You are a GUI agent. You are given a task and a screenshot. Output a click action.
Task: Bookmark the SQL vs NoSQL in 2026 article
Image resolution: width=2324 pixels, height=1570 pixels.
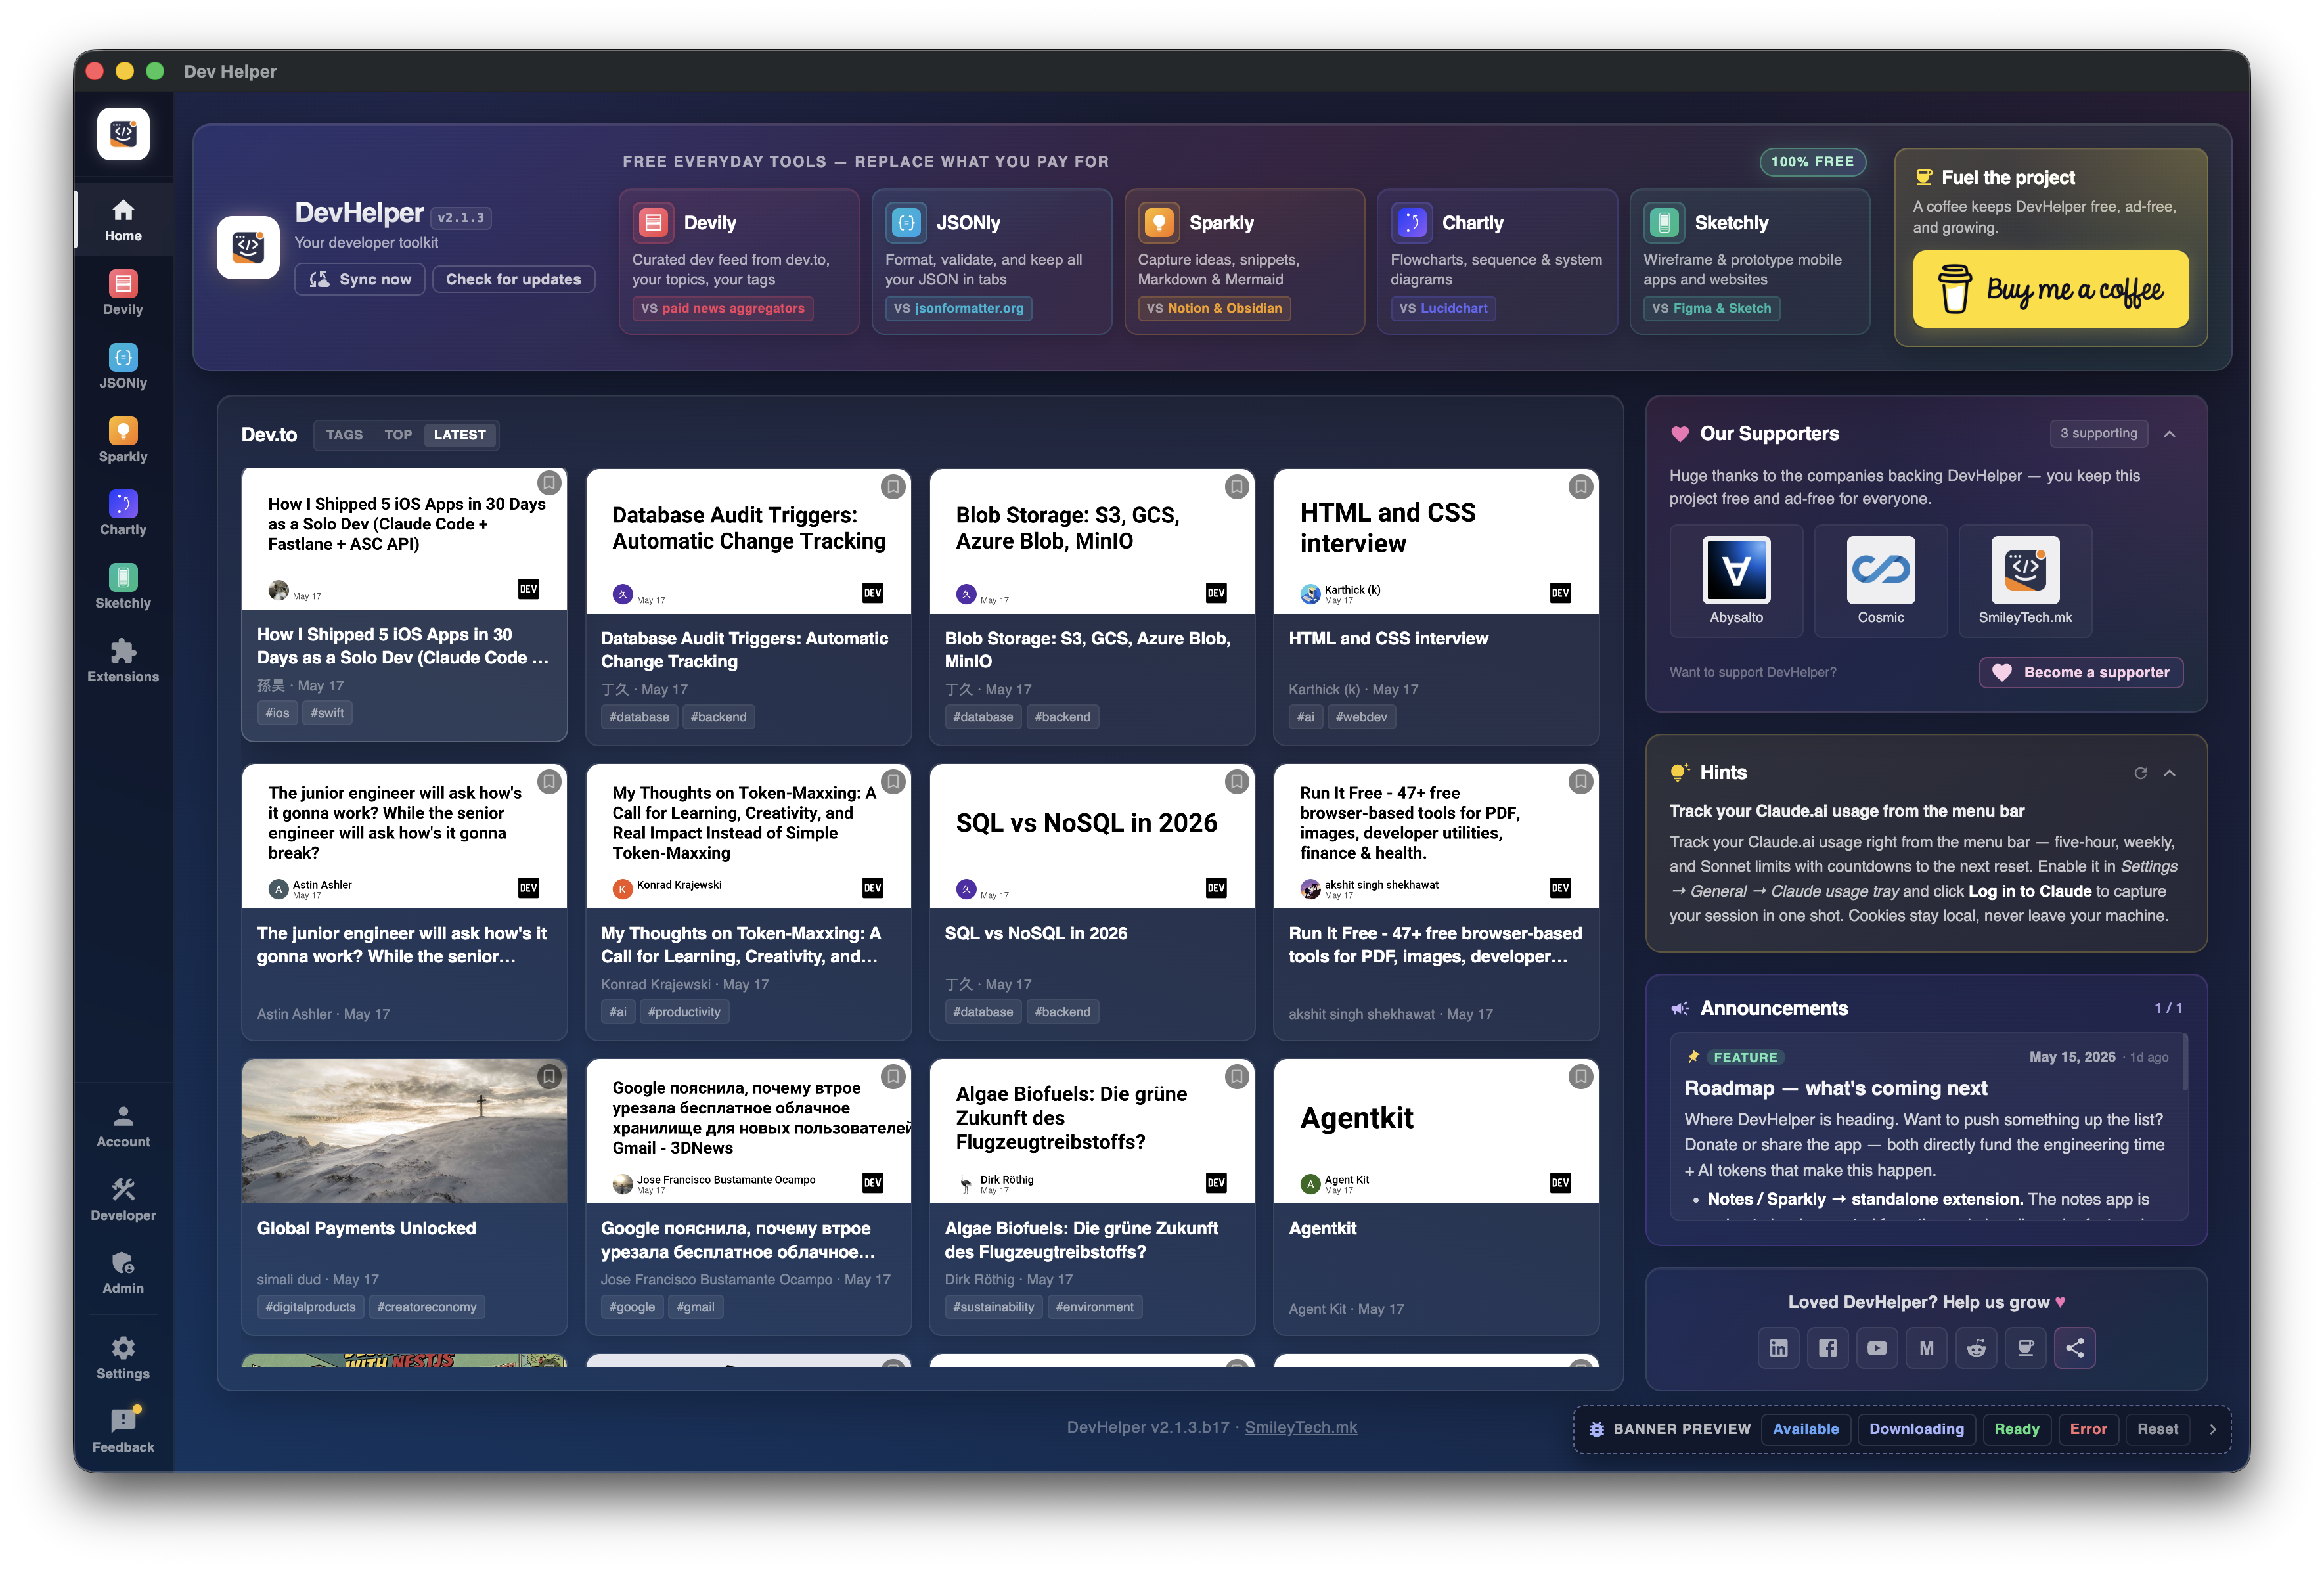[x=1237, y=781]
